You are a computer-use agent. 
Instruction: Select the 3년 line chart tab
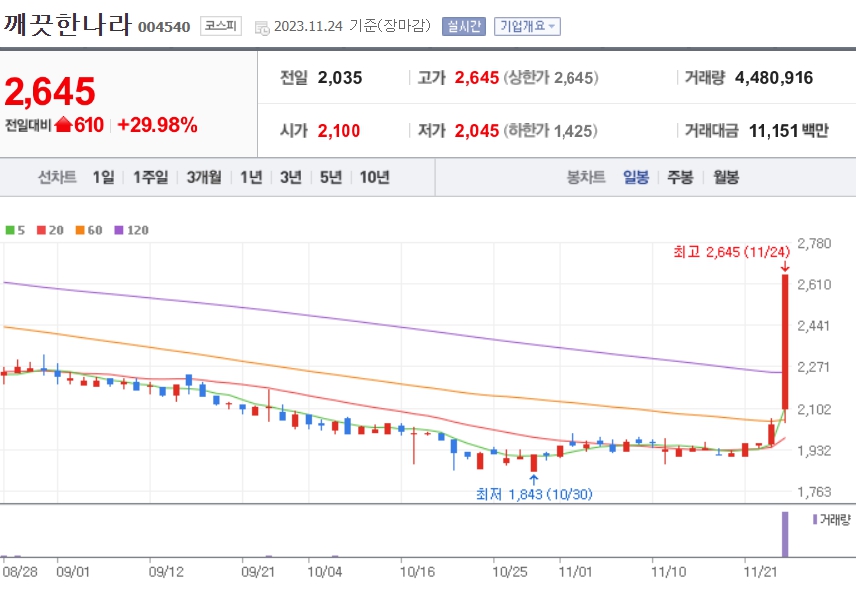pyautogui.click(x=291, y=177)
